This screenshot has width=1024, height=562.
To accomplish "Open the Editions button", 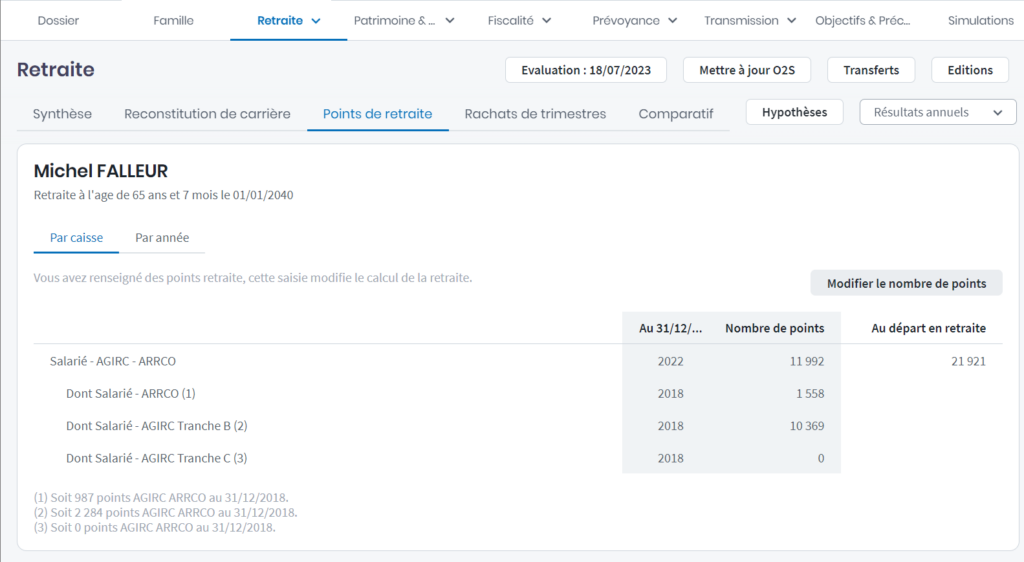I will coord(970,70).
